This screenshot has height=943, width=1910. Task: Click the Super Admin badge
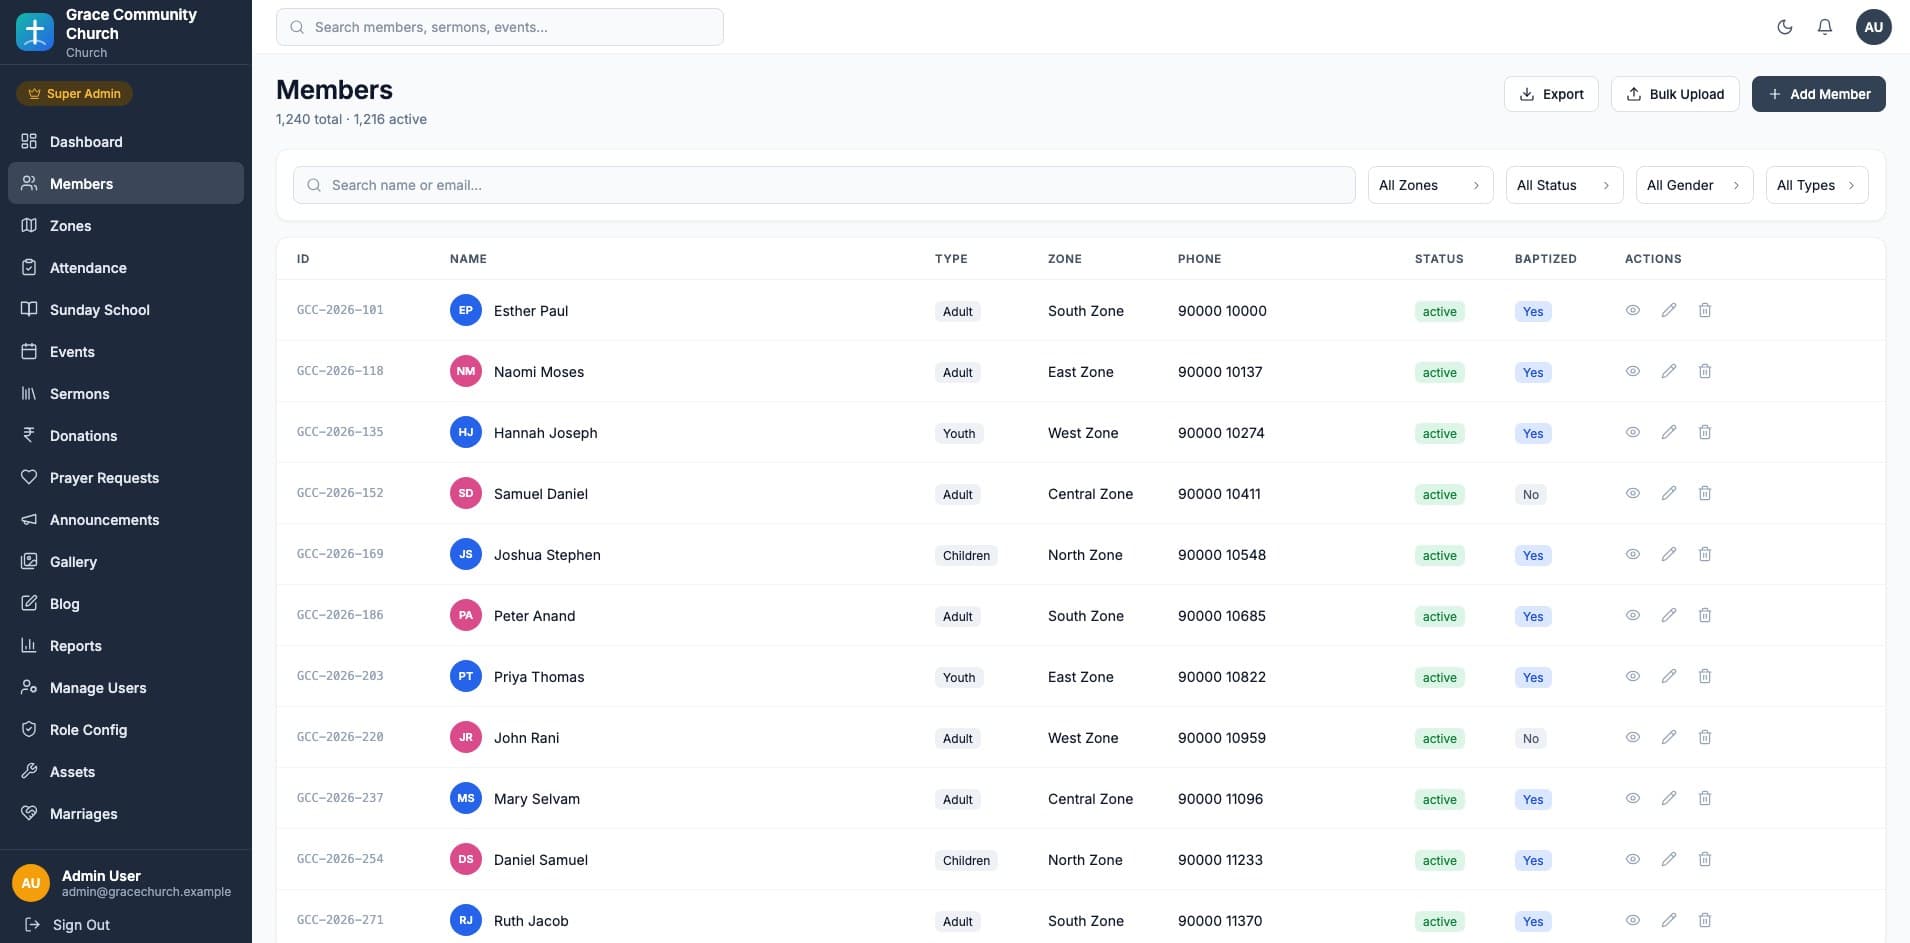[x=74, y=94]
